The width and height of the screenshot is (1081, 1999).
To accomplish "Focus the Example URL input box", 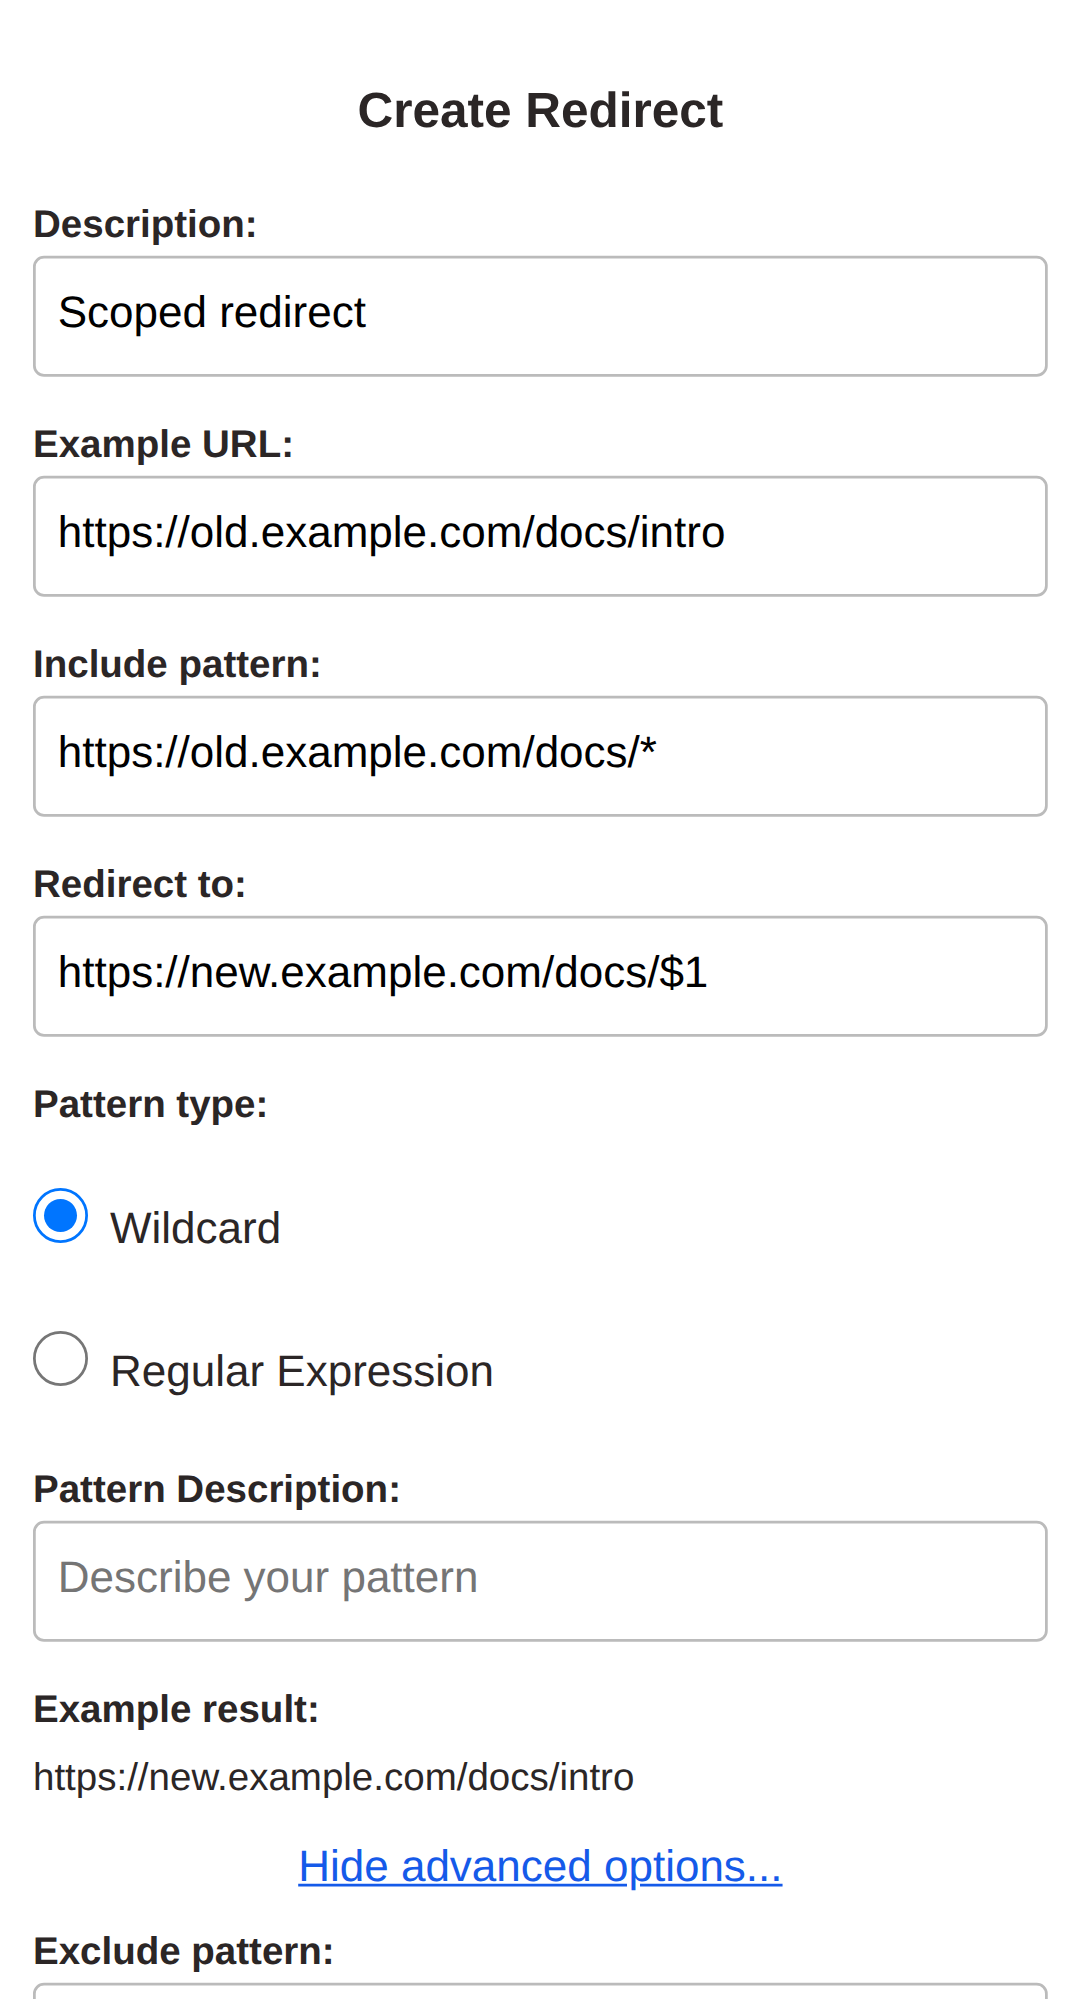I will click(540, 536).
